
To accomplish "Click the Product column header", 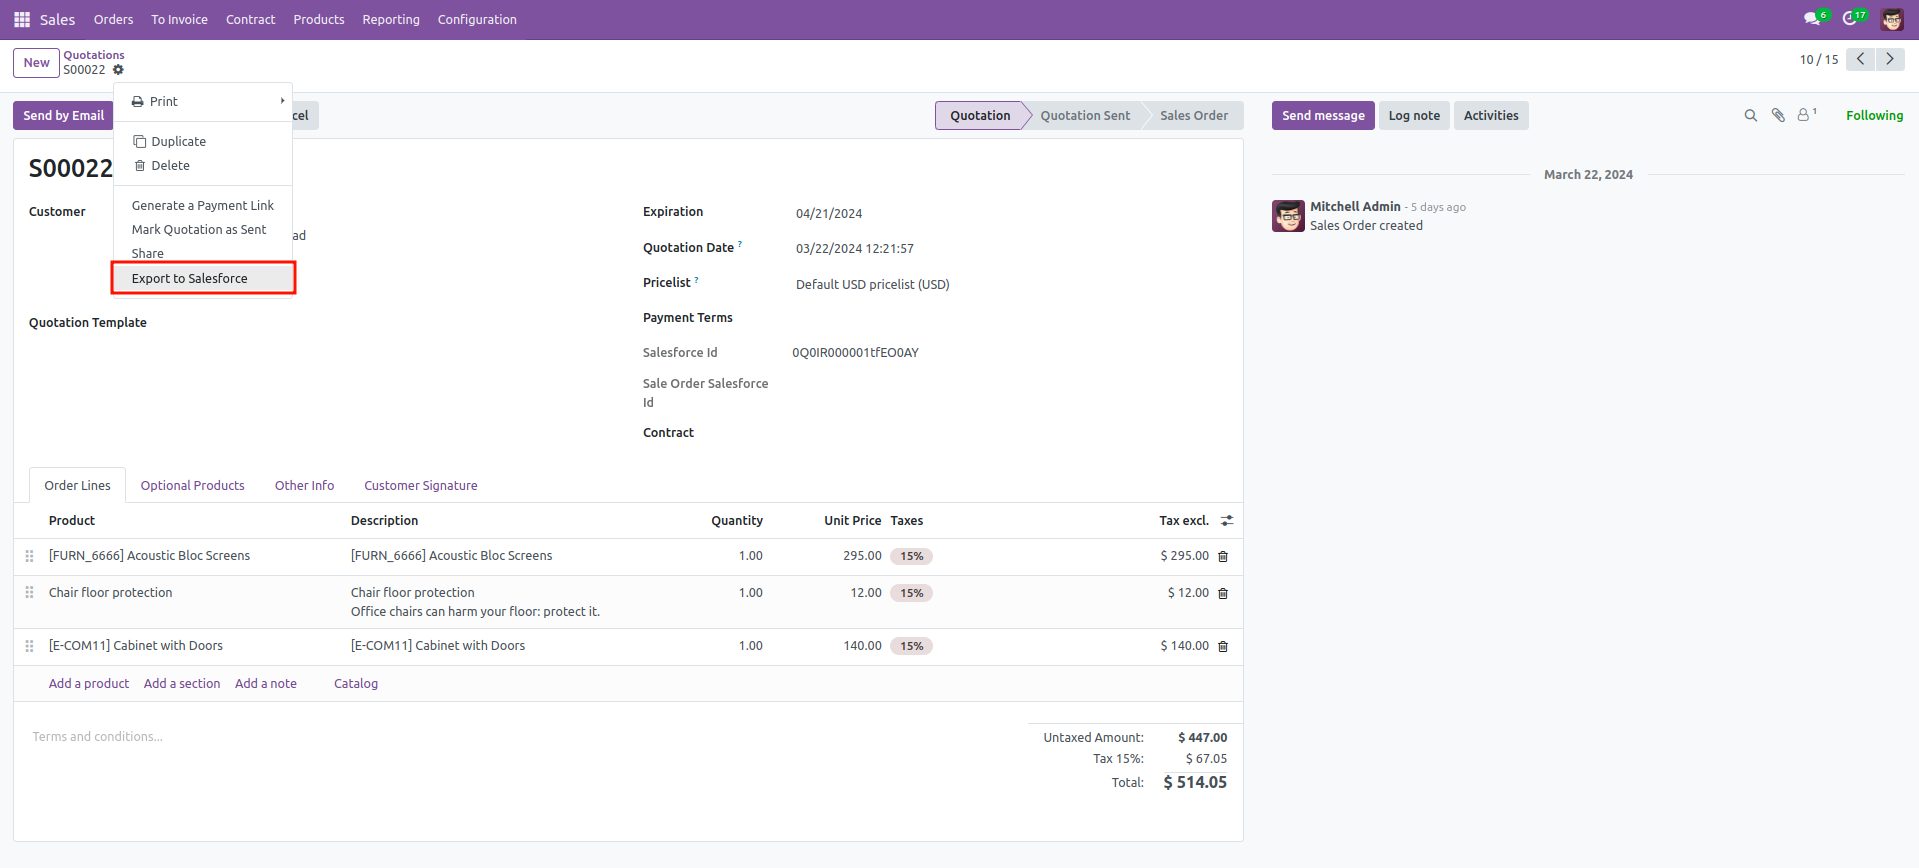I will pyautogui.click(x=72, y=521).
